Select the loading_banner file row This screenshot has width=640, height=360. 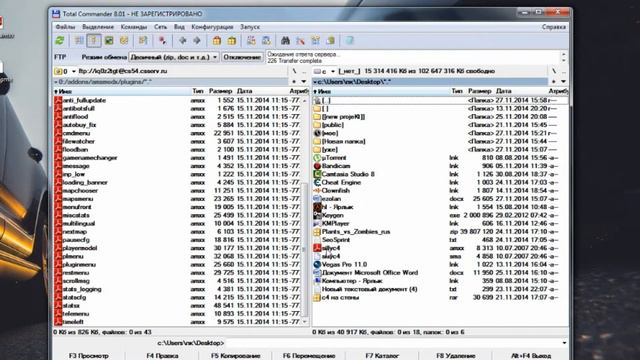click(x=178, y=182)
